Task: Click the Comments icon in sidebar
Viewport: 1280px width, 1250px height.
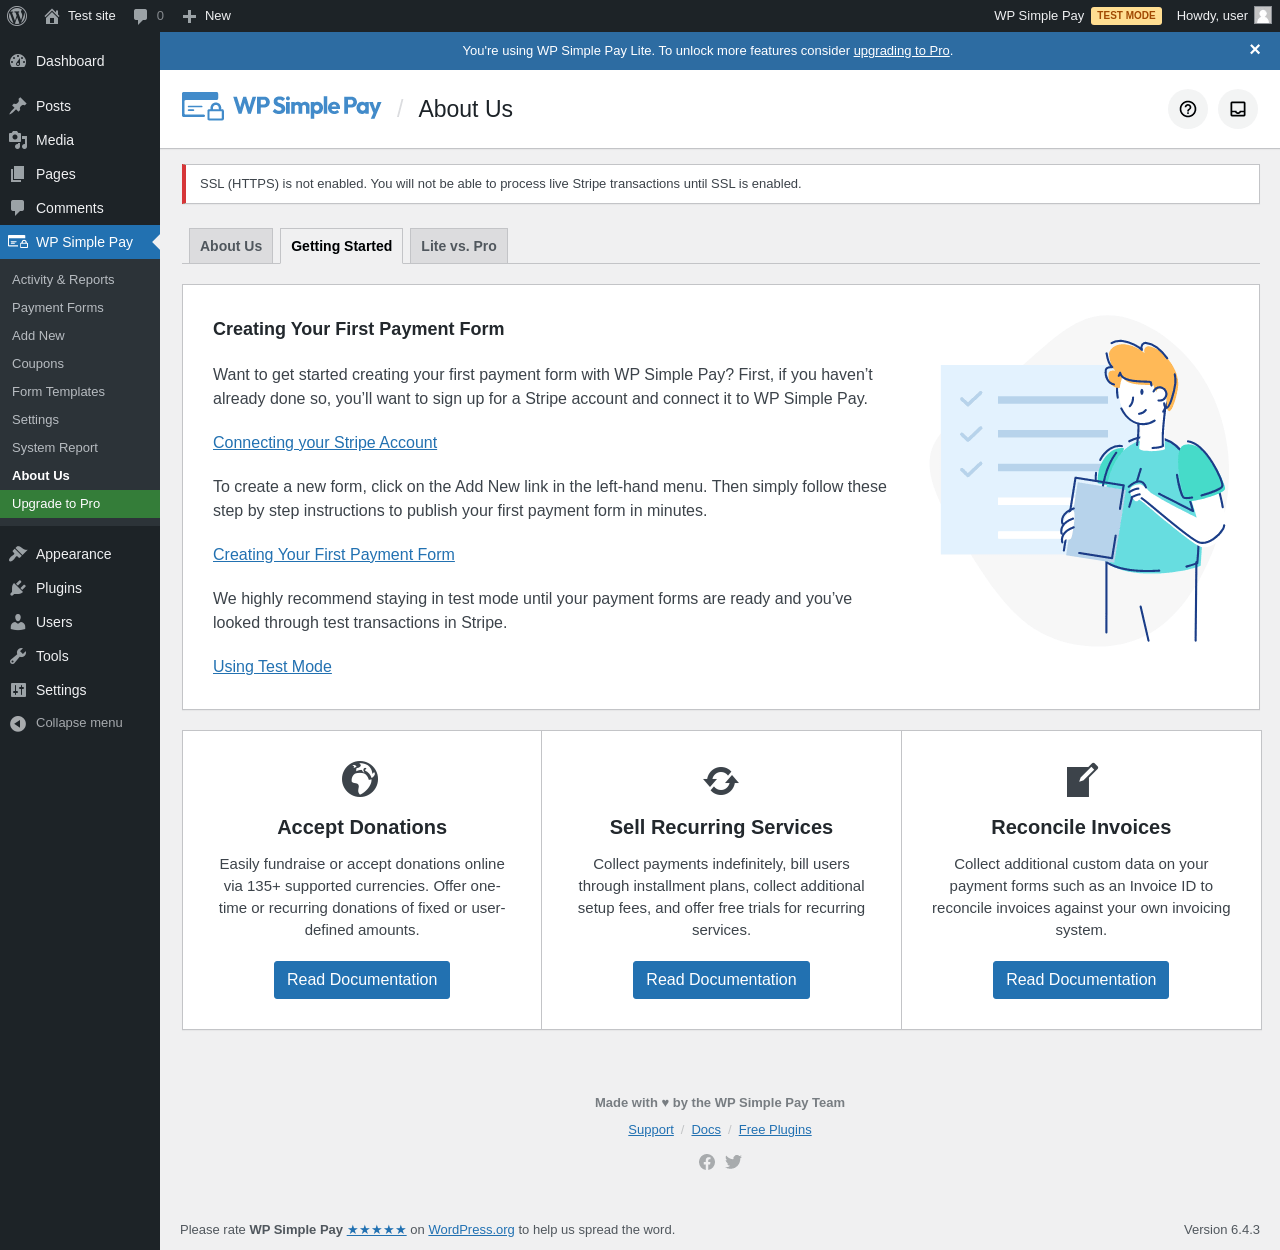Action: click(18, 208)
